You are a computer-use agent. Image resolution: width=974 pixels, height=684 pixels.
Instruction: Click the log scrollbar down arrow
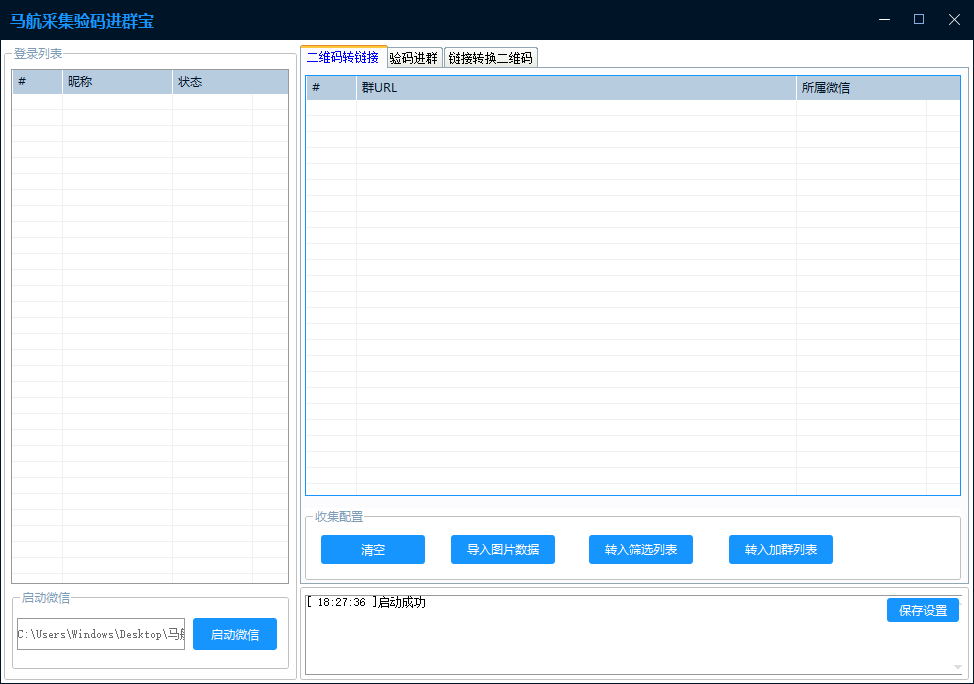(957, 667)
